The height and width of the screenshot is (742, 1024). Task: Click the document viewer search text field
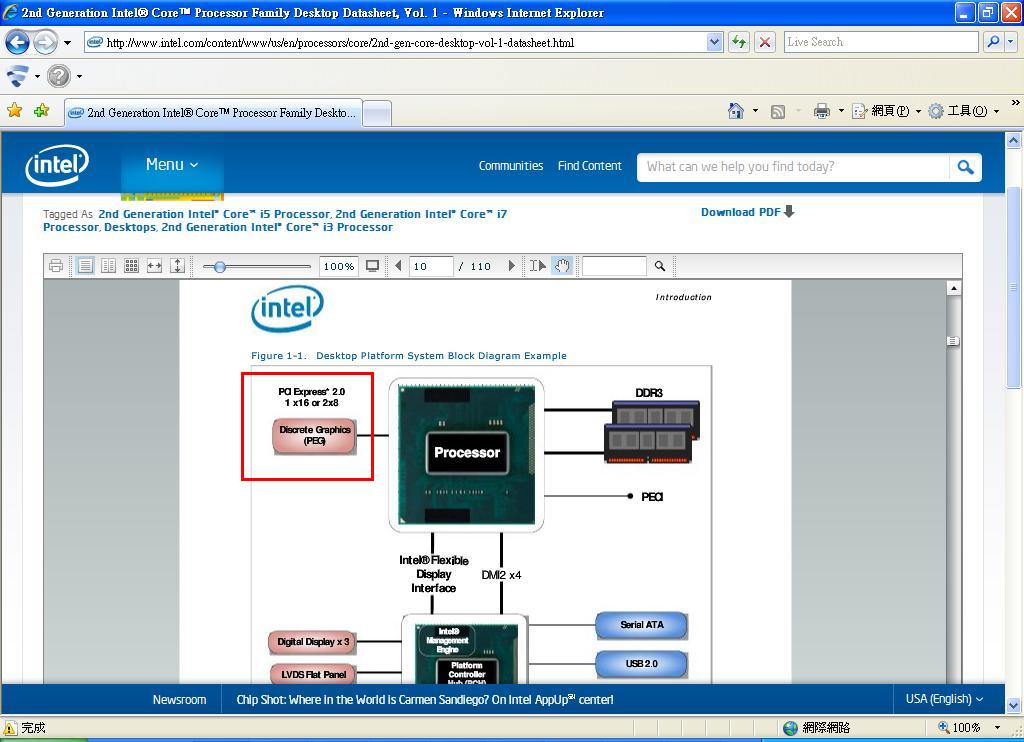coord(614,266)
